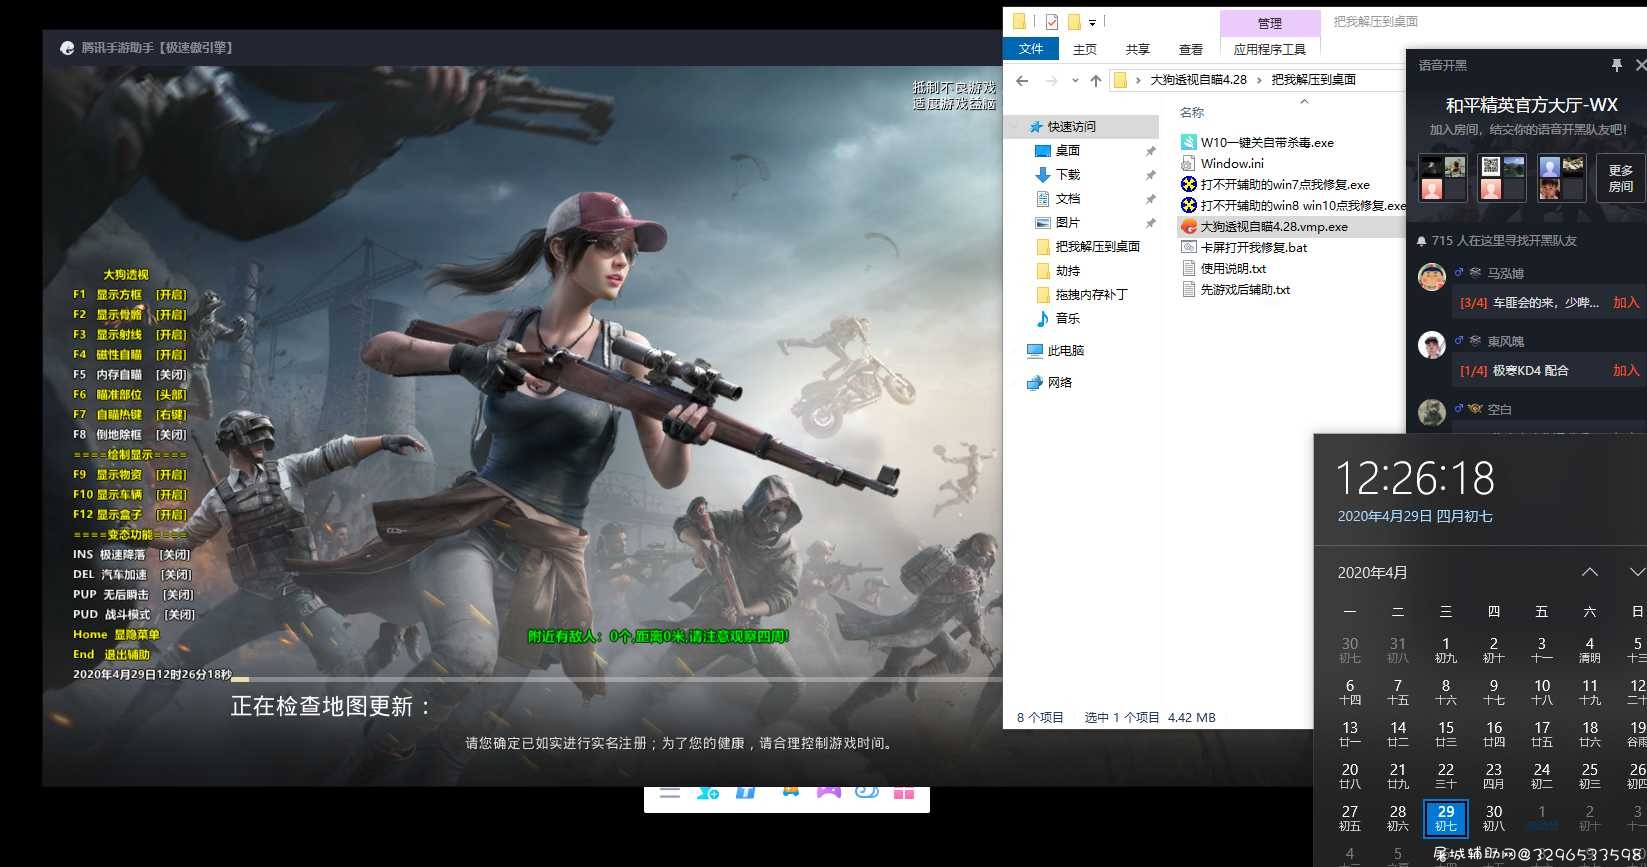This screenshot has height=867, width=1647.
Task: Click the forward arrow in File Explorer
Action: tap(1051, 80)
